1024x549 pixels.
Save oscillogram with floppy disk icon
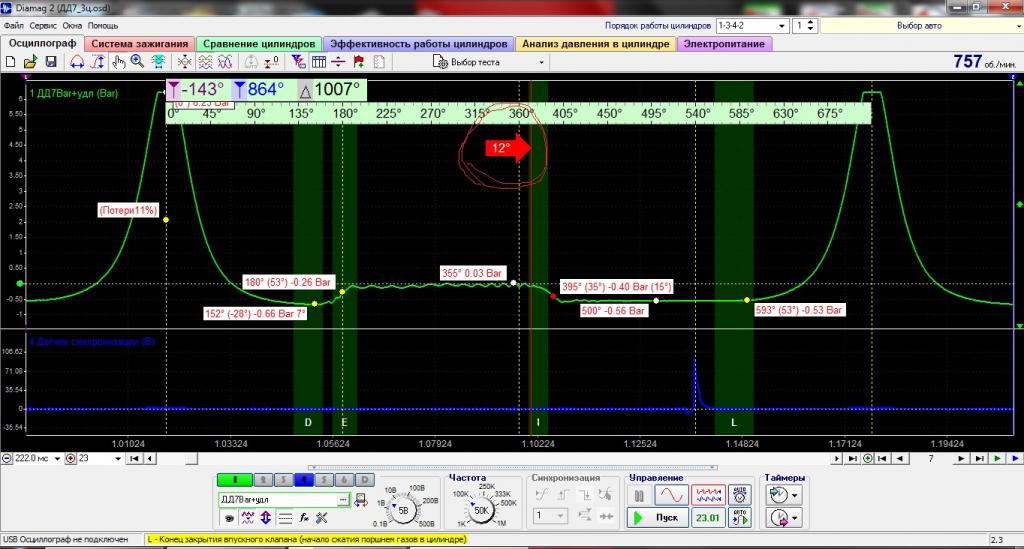51,62
